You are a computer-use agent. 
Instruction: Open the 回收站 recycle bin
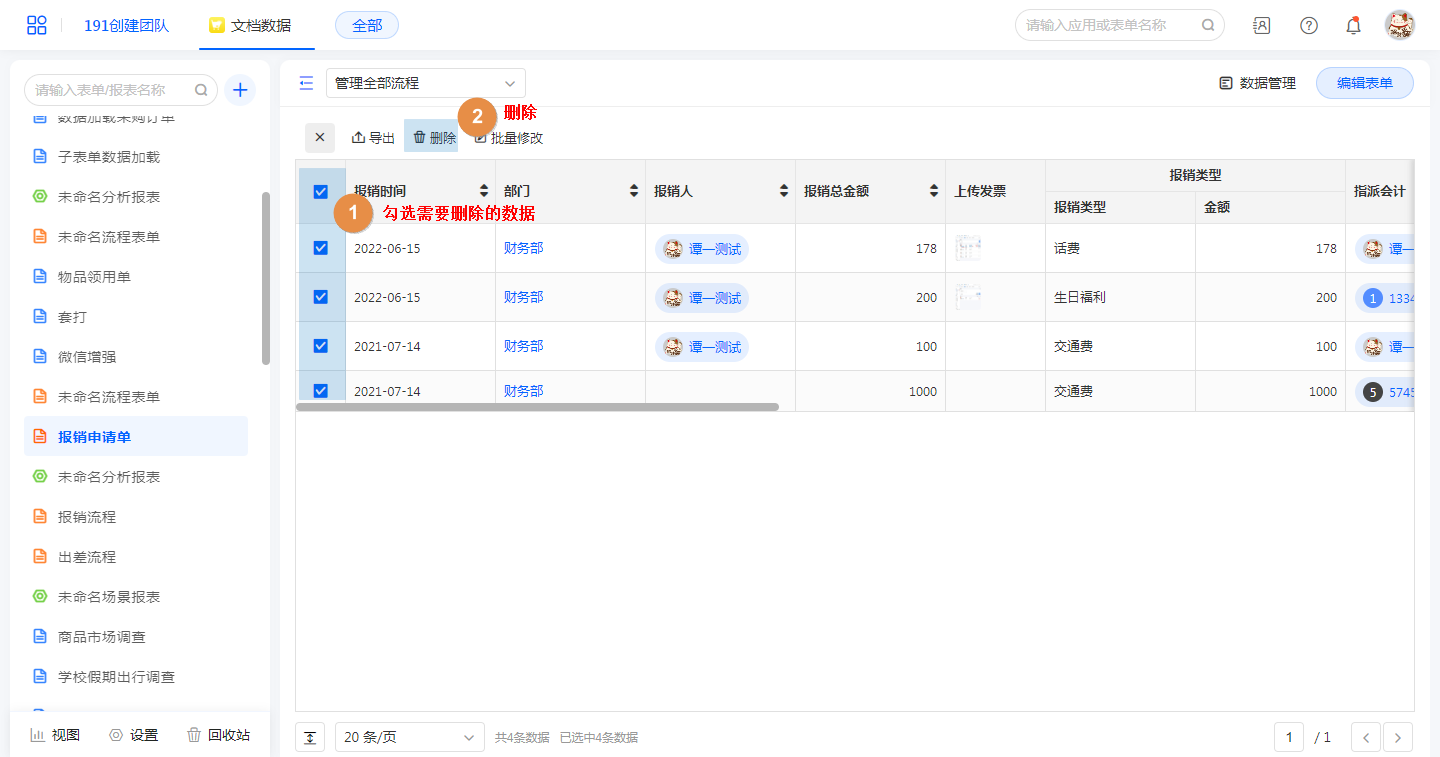click(x=219, y=735)
